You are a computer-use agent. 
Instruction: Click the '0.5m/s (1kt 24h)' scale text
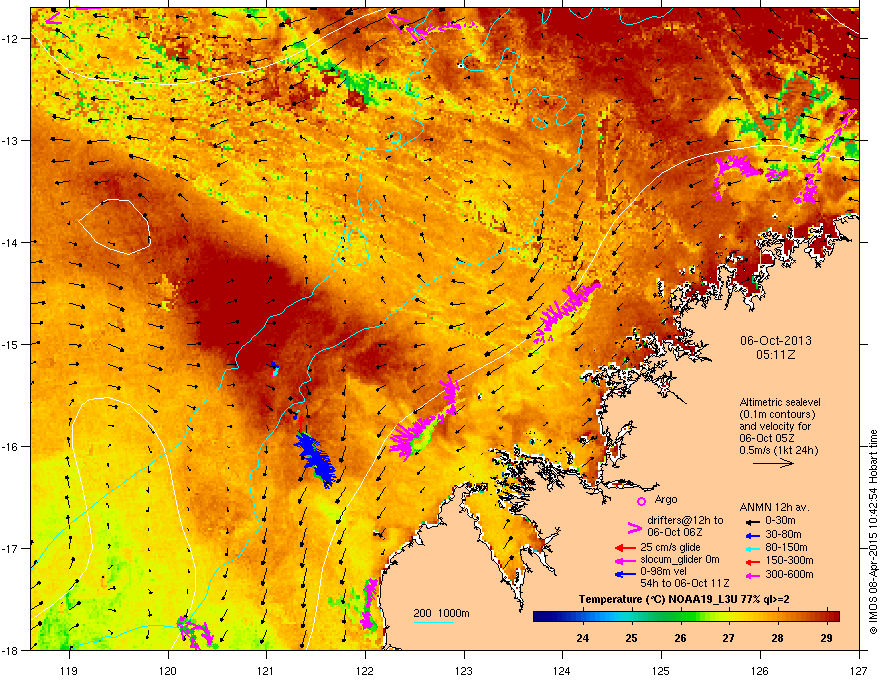click(778, 451)
